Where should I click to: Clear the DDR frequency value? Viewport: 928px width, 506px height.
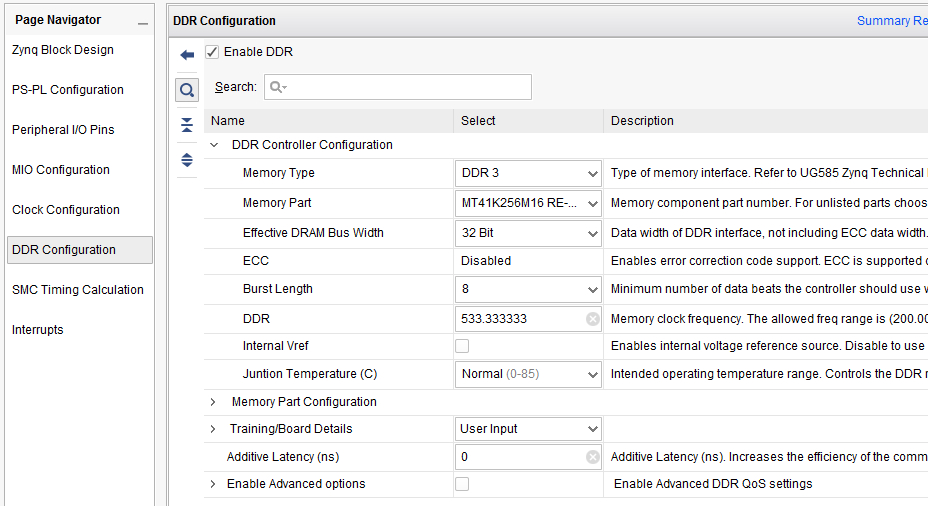tap(592, 319)
